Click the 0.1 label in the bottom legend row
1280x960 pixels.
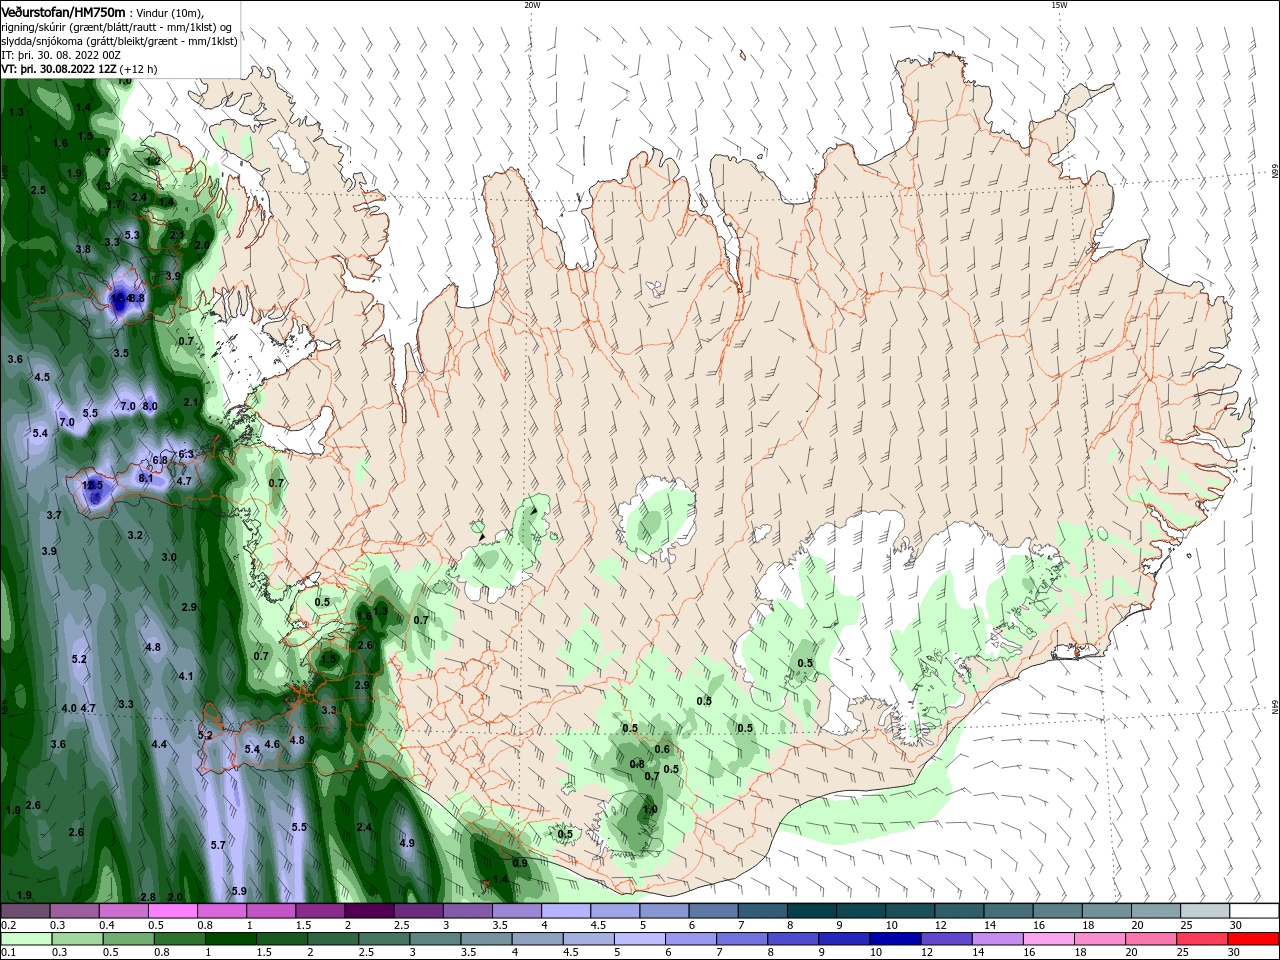point(8,953)
